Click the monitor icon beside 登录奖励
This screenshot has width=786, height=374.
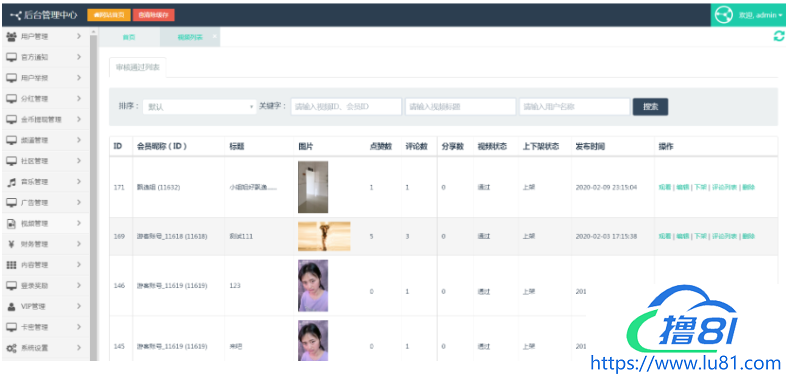click(12, 286)
